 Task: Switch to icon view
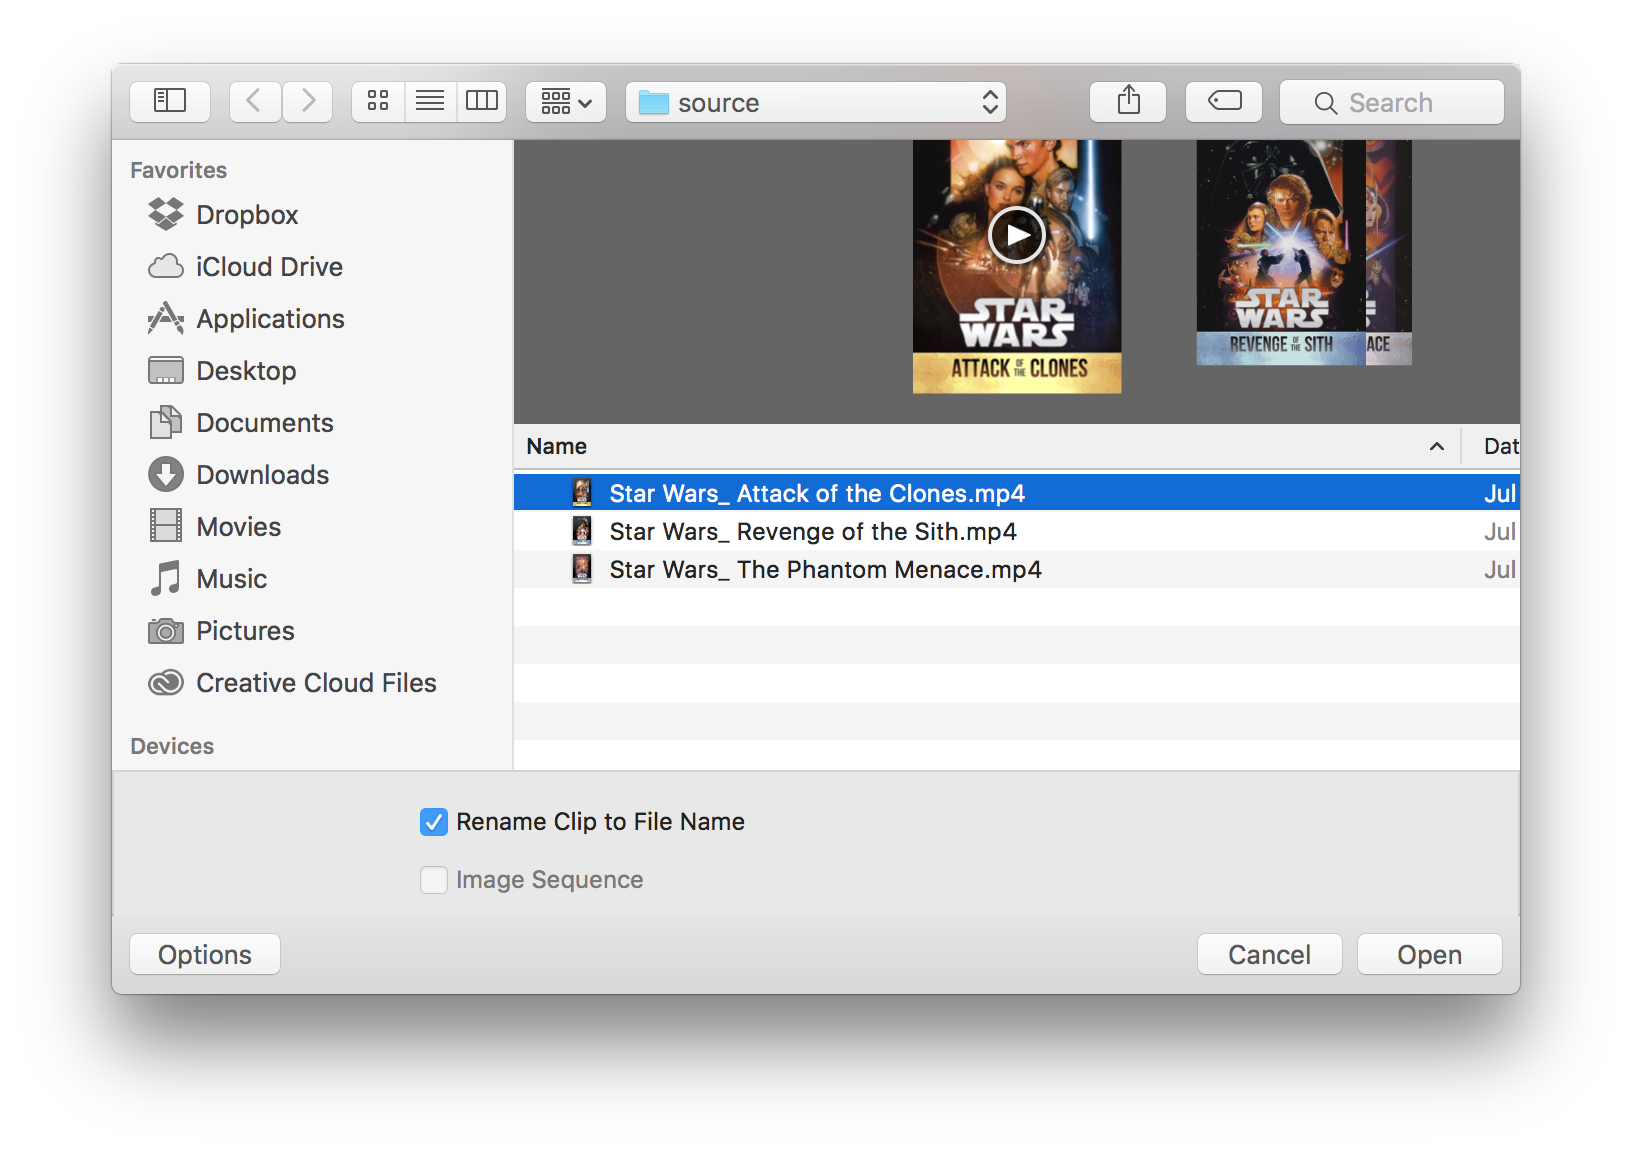(x=378, y=101)
